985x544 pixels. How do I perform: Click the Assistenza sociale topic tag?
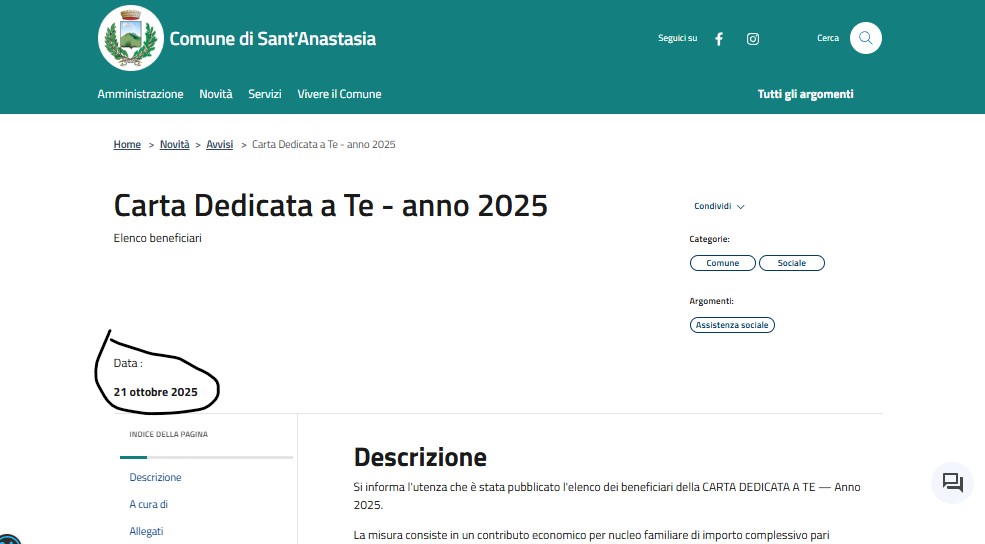click(x=732, y=325)
